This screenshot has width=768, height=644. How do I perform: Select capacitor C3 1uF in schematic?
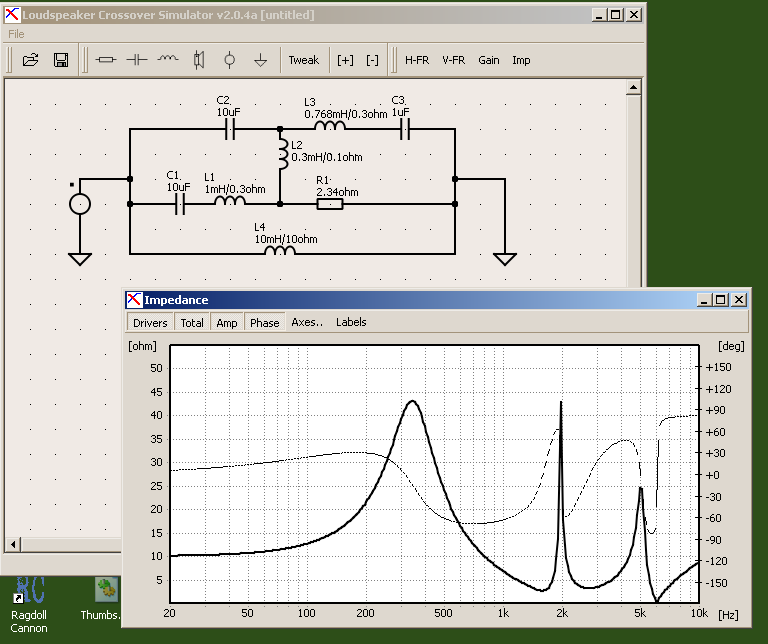click(405, 129)
